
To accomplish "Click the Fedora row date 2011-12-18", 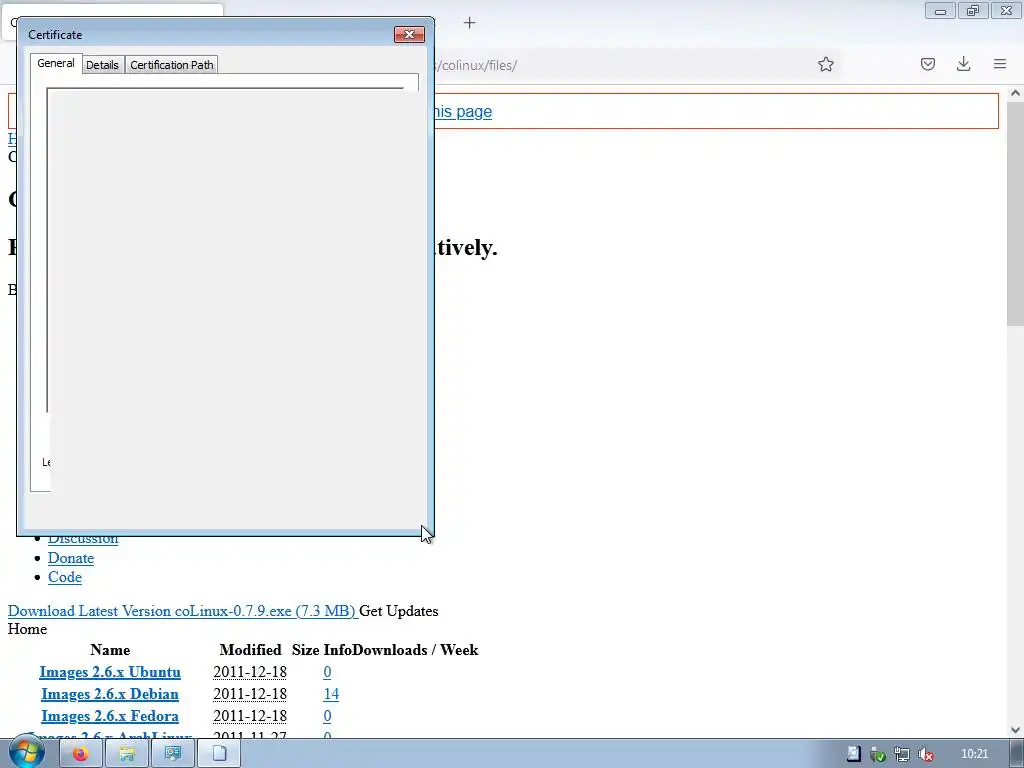I will pyautogui.click(x=249, y=716).
